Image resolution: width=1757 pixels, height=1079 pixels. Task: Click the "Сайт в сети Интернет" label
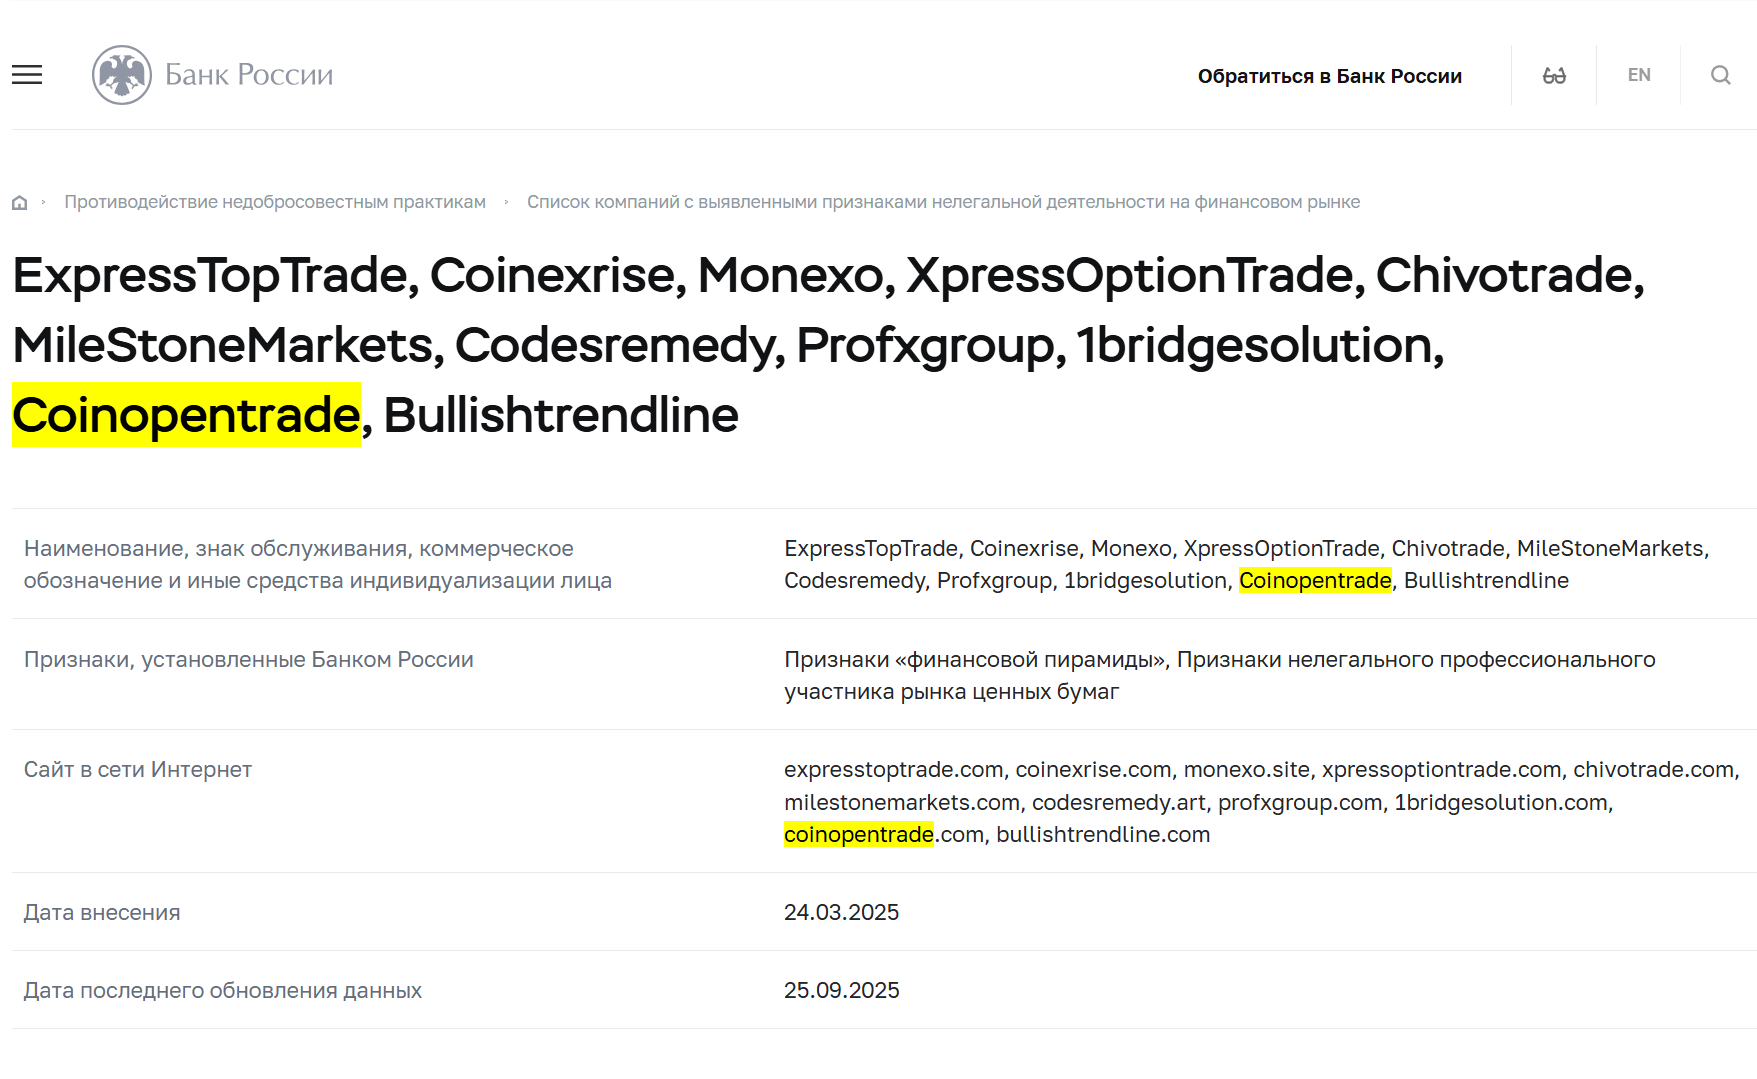(138, 769)
